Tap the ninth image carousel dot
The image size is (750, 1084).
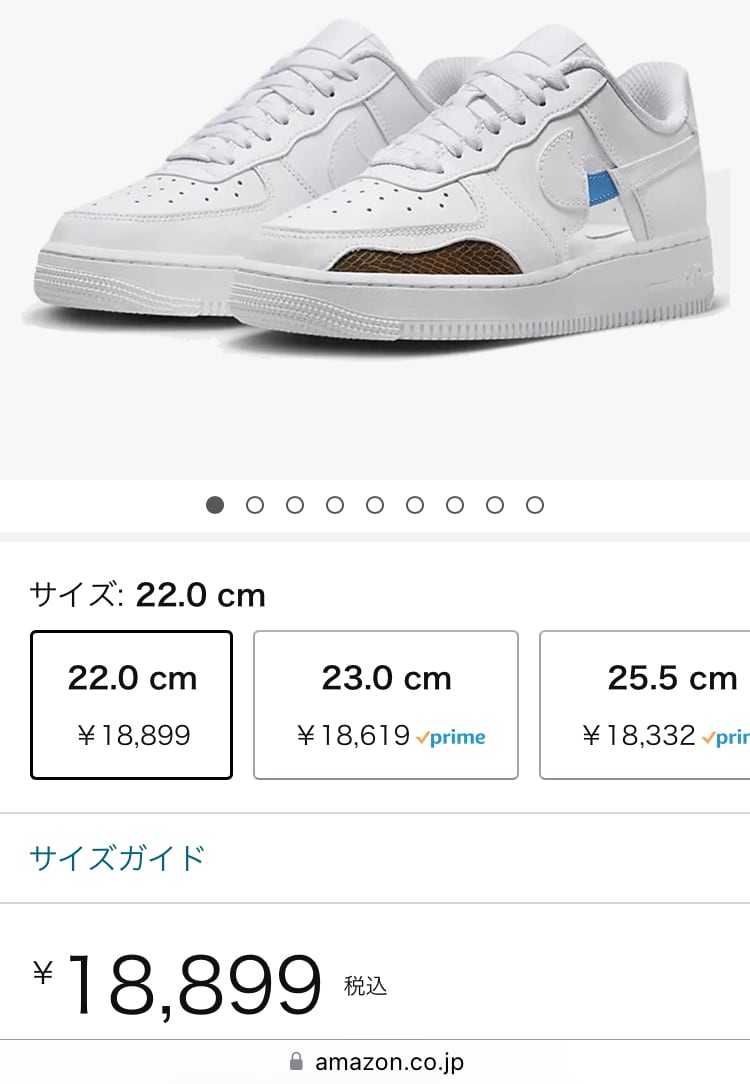pos(535,505)
